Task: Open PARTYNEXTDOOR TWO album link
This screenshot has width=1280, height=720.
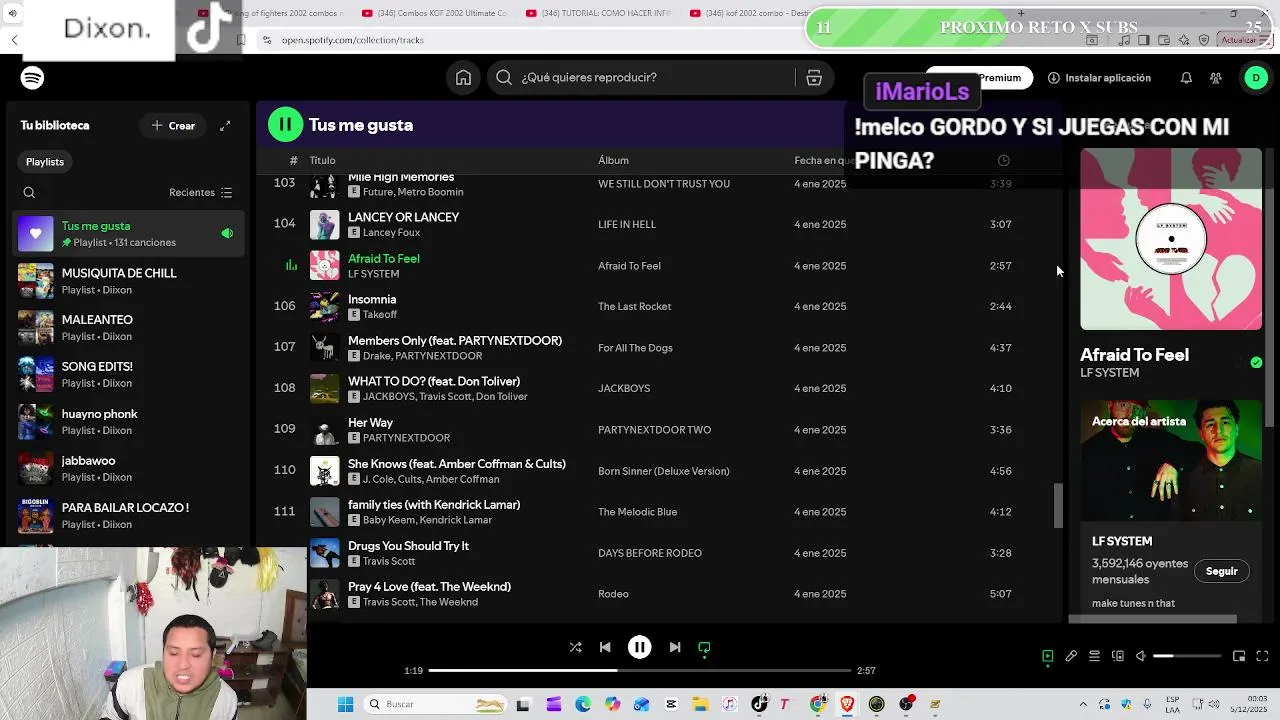Action: pyautogui.click(x=654, y=430)
